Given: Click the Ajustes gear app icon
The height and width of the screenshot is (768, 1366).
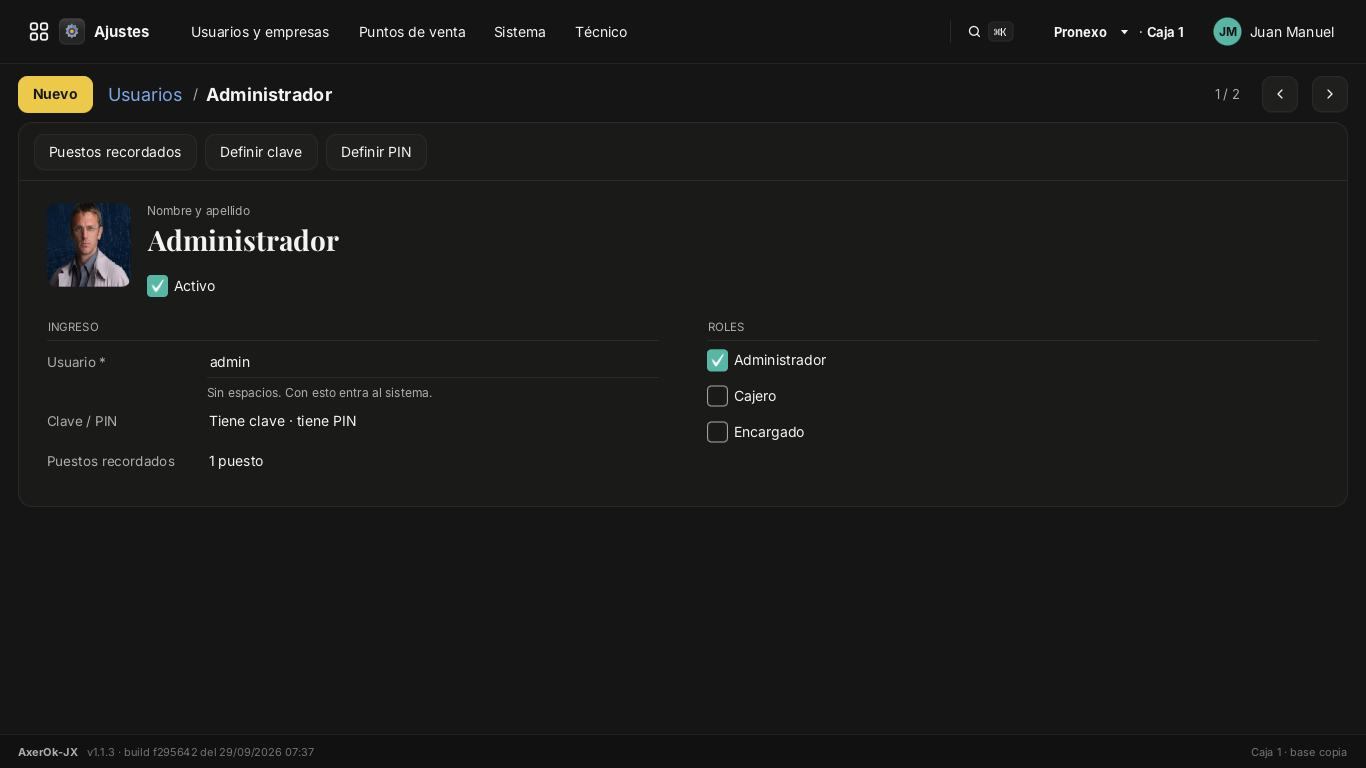Looking at the screenshot, I should click(72, 32).
